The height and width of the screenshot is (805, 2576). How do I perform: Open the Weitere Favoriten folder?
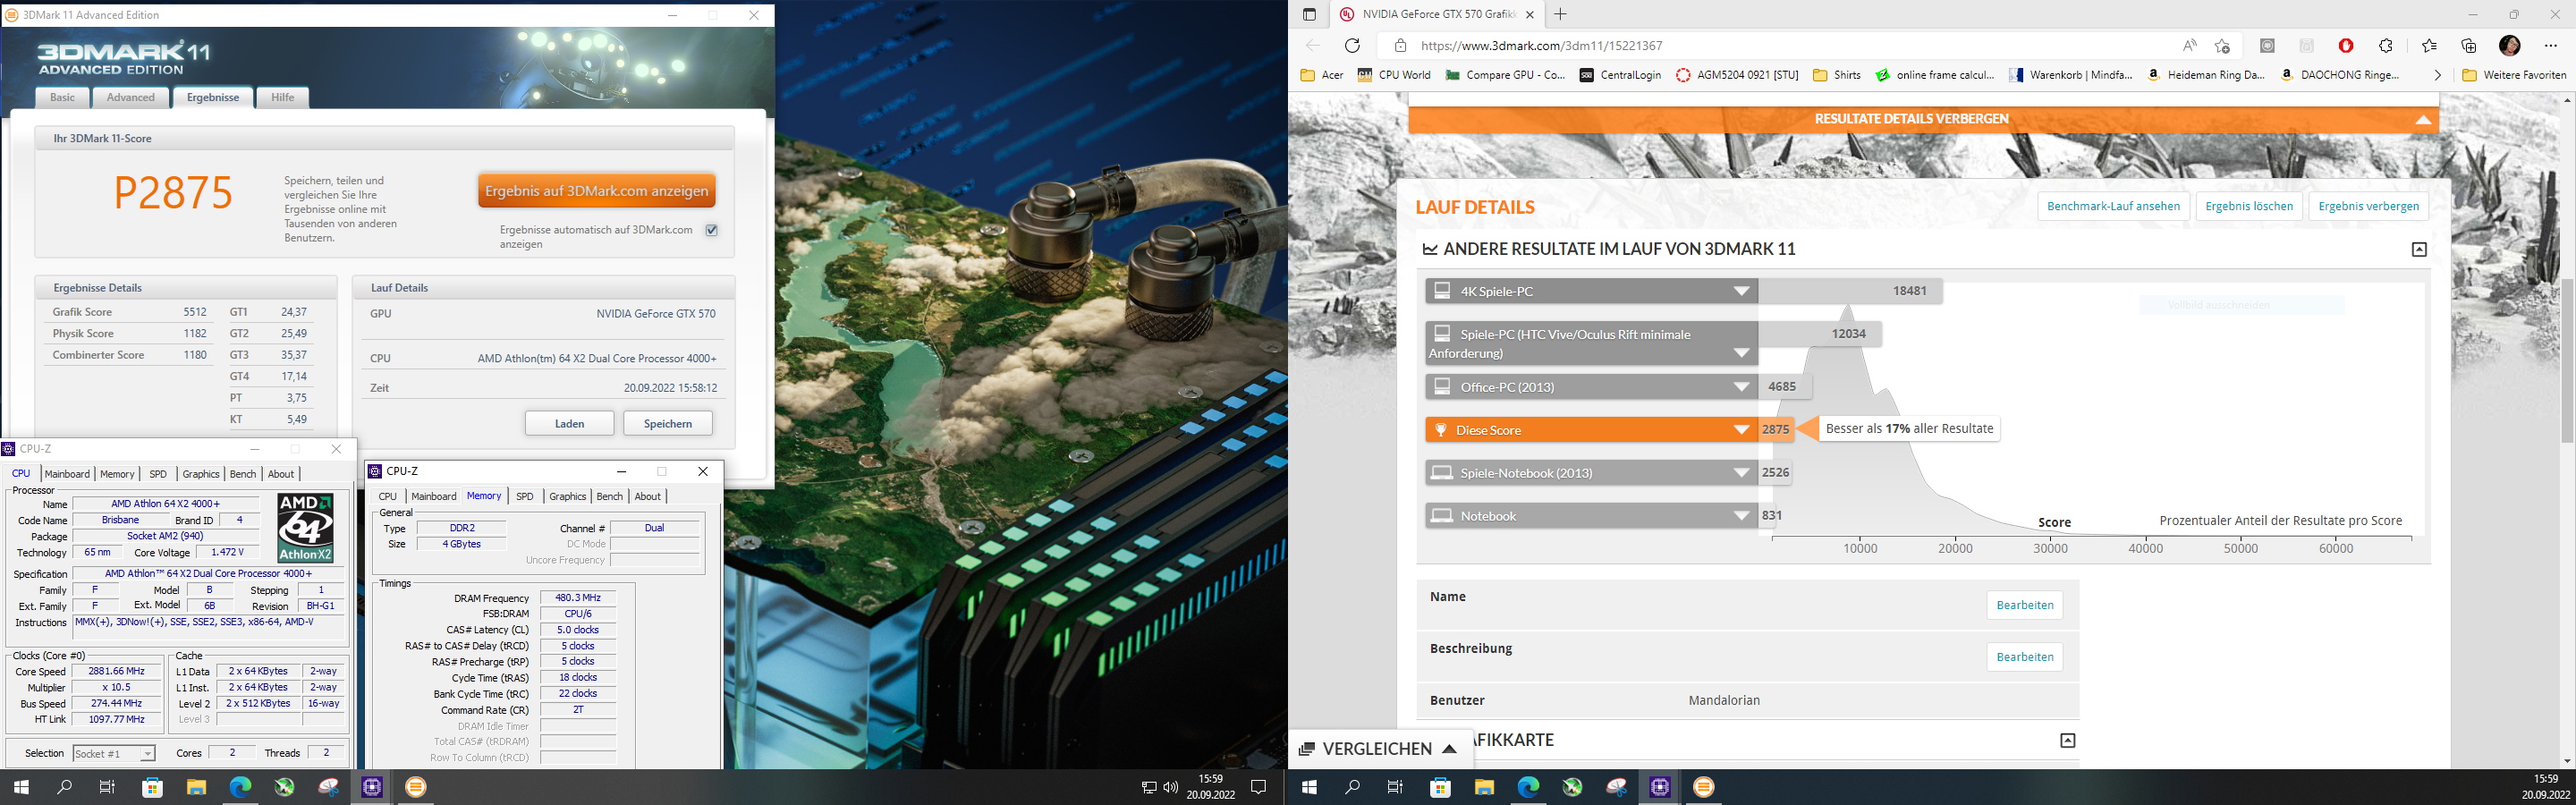(x=2514, y=75)
